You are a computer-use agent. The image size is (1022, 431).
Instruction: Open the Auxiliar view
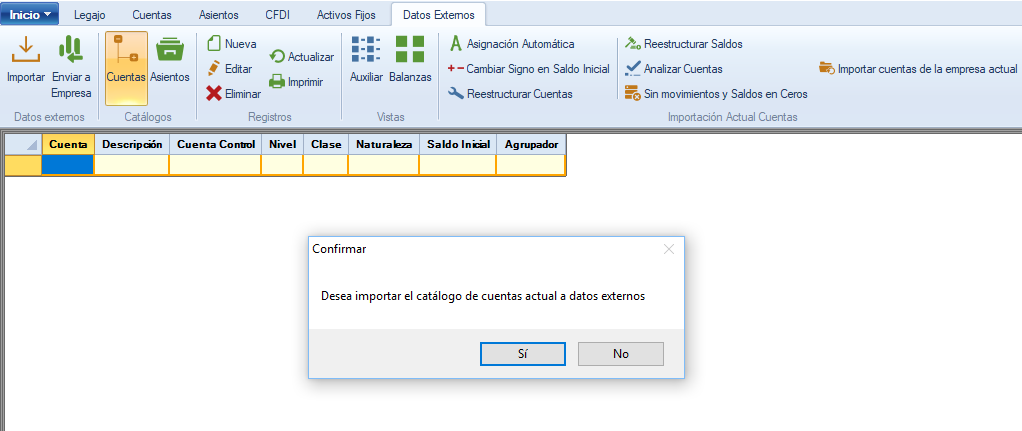pos(366,50)
